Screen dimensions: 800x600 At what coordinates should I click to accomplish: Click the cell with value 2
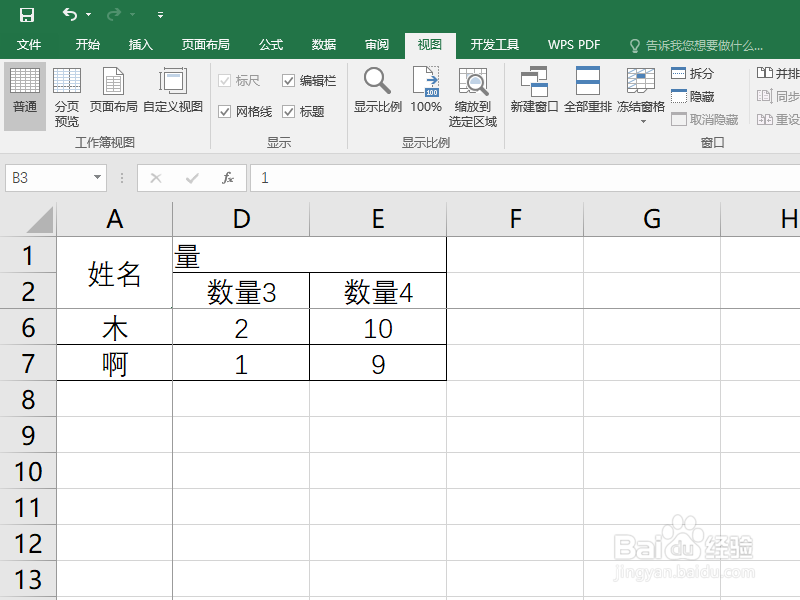(x=241, y=327)
